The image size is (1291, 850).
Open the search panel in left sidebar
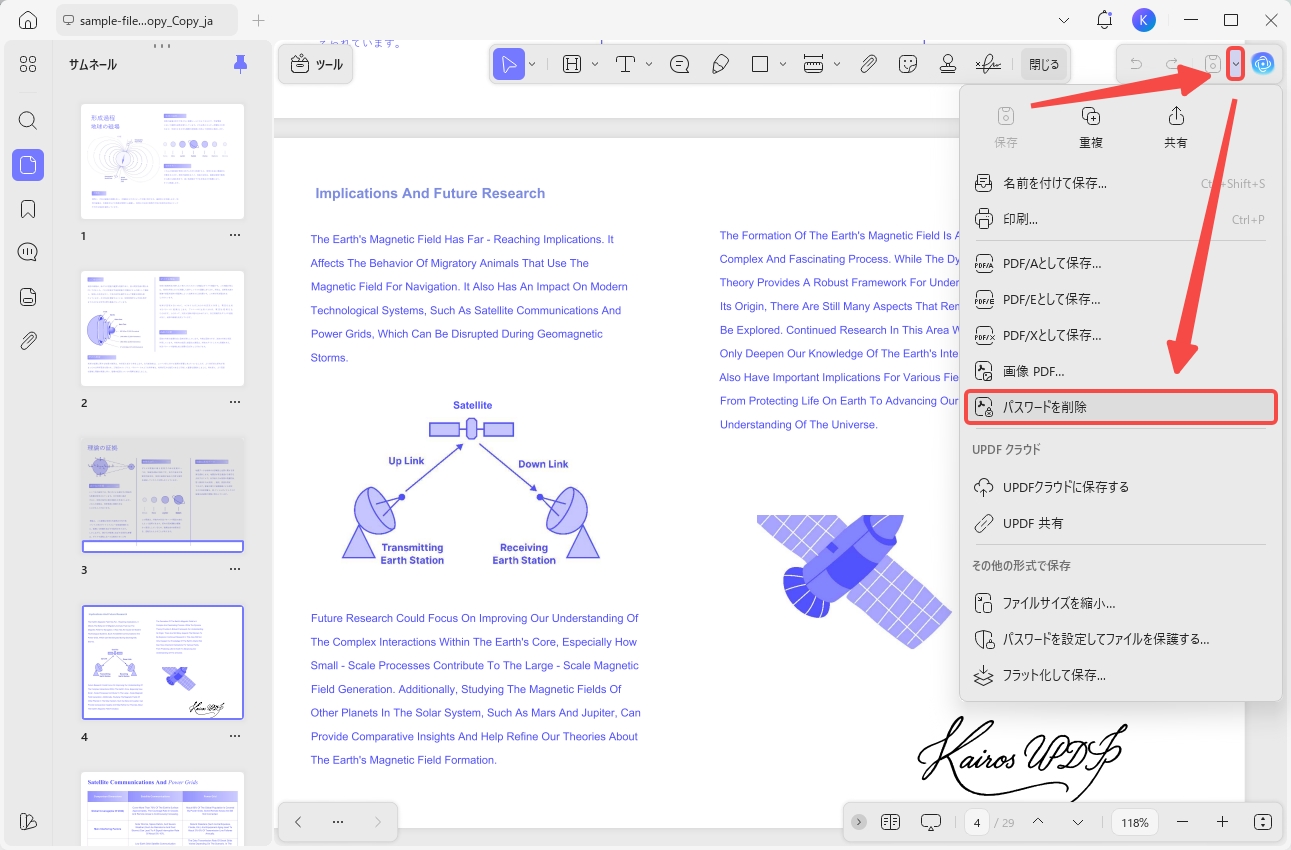(28, 121)
